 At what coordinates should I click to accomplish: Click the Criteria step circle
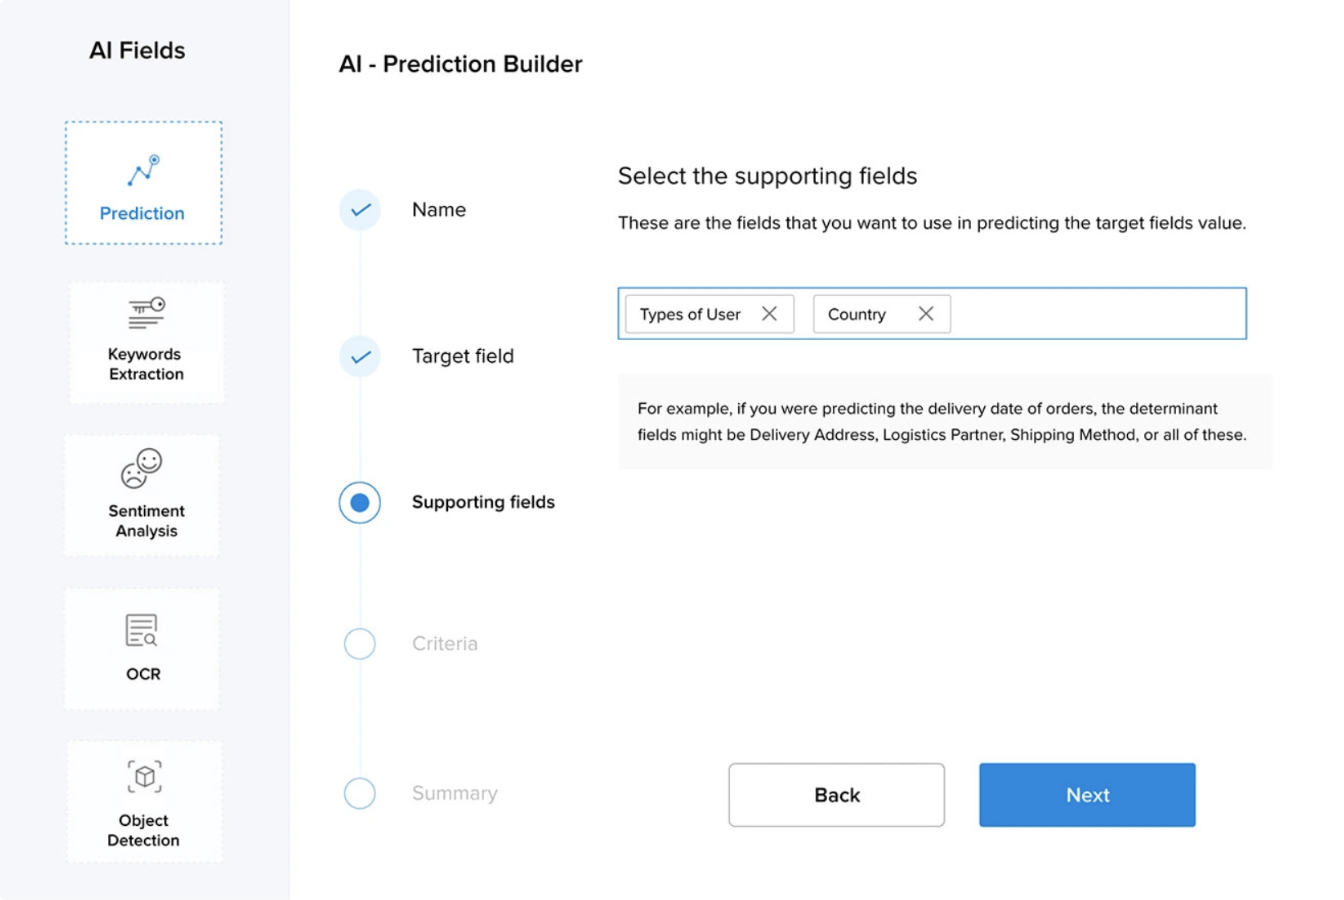coord(360,644)
